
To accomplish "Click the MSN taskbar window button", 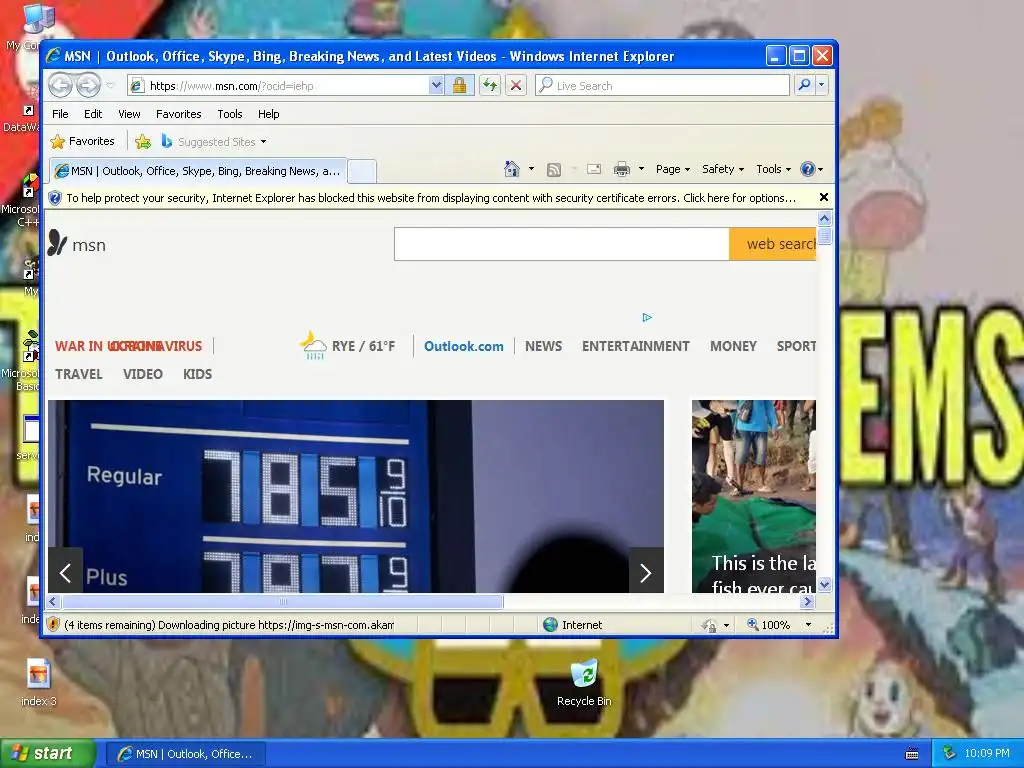I will pos(186,754).
